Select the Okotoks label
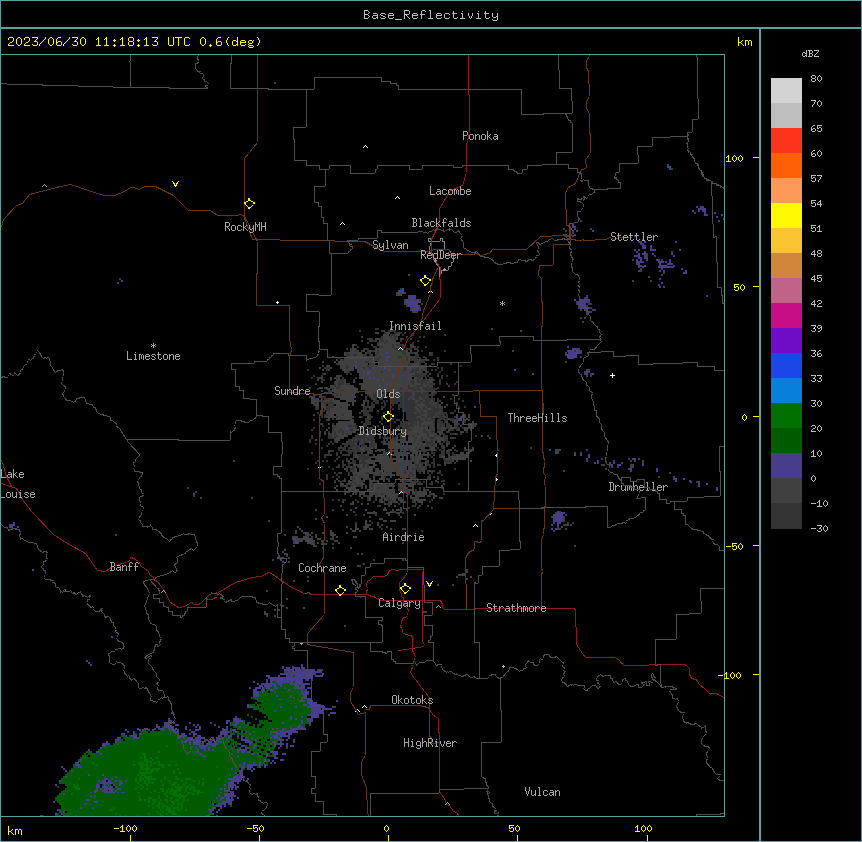The height and width of the screenshot is (842, 862). pyautogui.click(x=412, y=700)
